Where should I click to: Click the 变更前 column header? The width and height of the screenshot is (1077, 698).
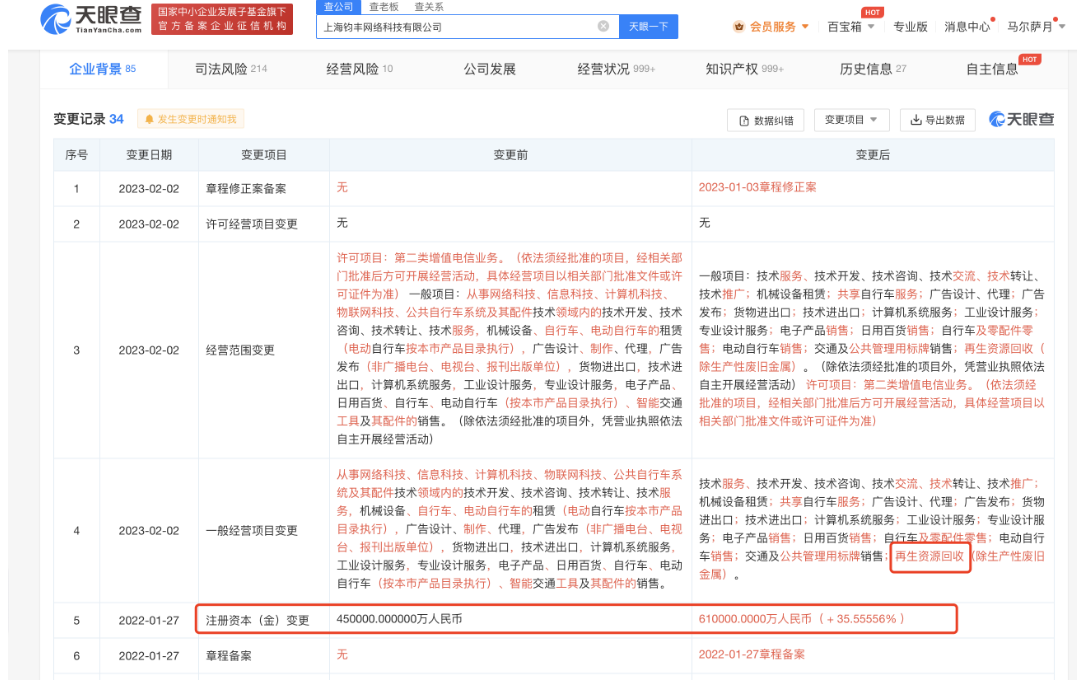510,155
